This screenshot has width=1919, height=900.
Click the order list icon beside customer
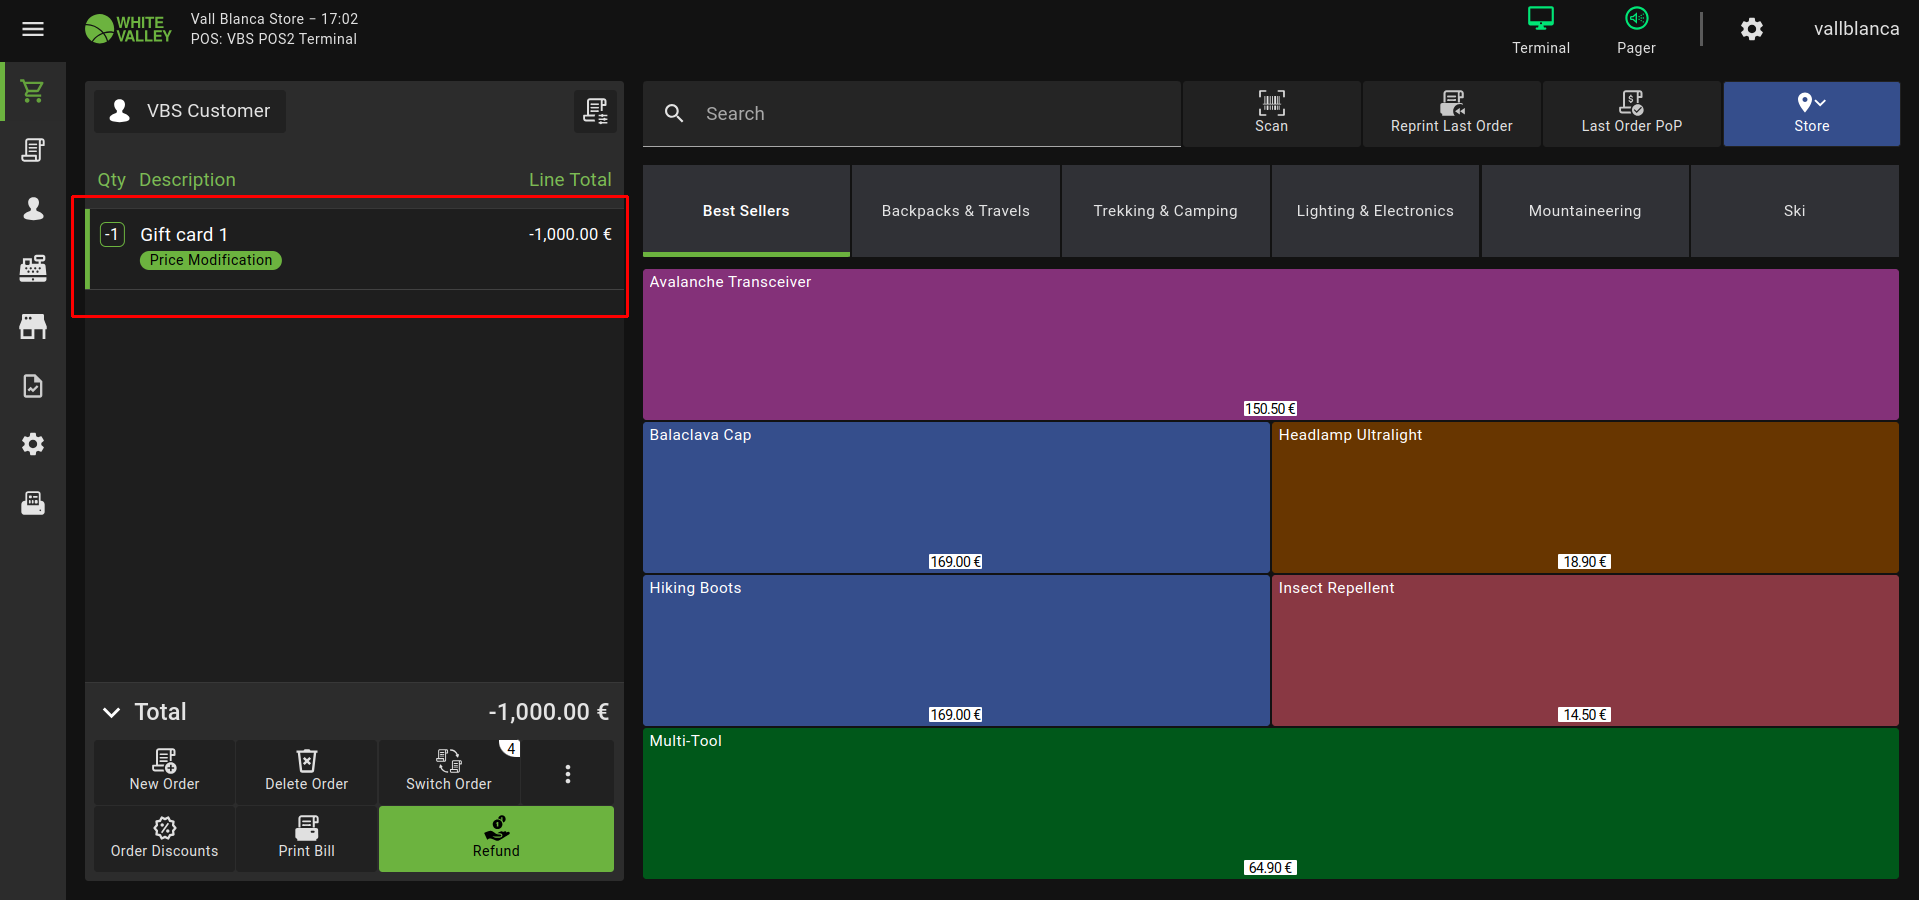click(595, 111)
